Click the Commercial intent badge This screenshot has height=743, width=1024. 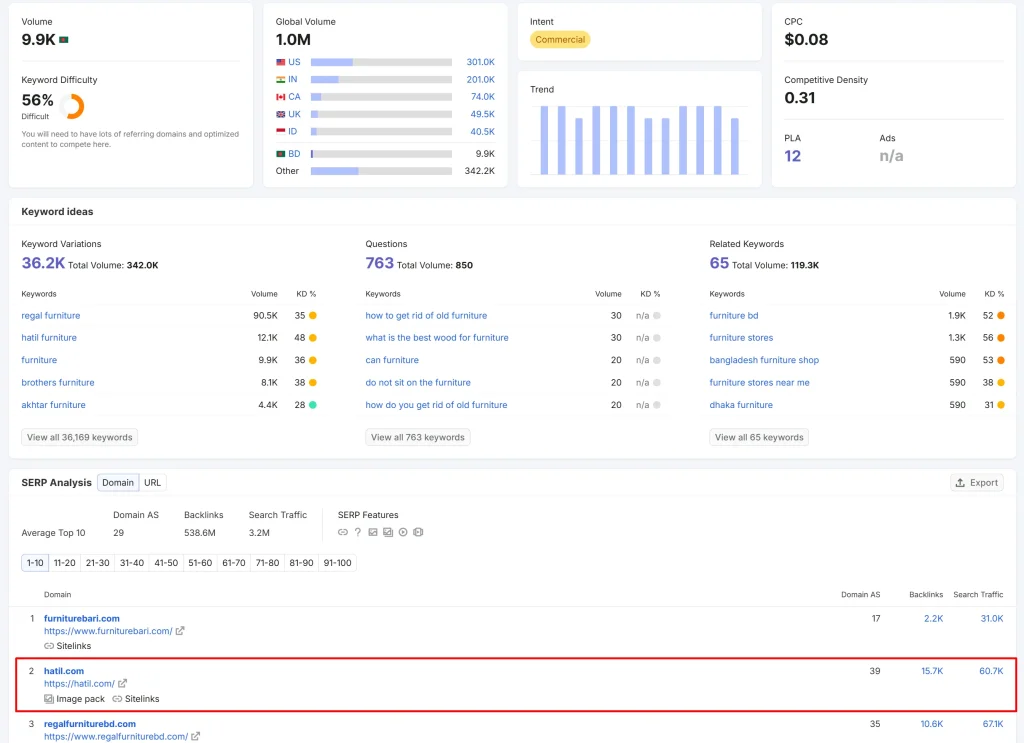pyautogui.click(x=560, y=40)
